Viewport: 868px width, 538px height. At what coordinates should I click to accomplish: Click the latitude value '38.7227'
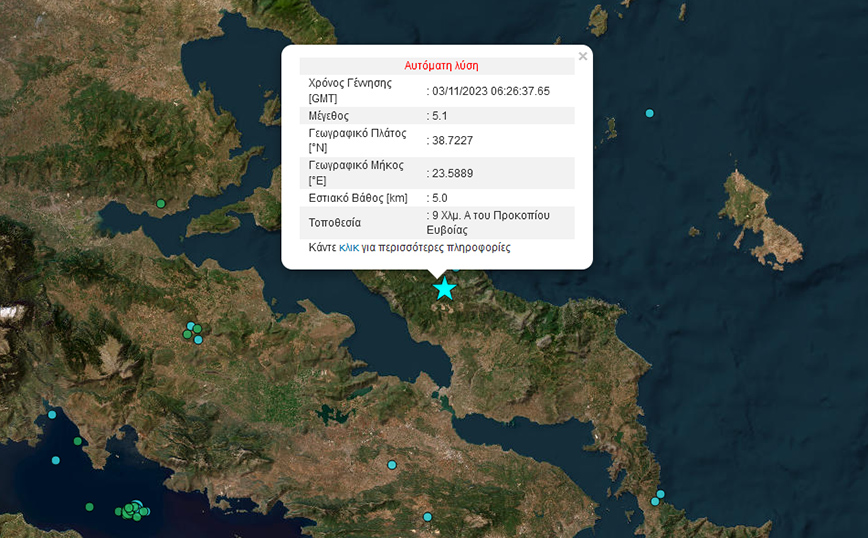[452, 141]
